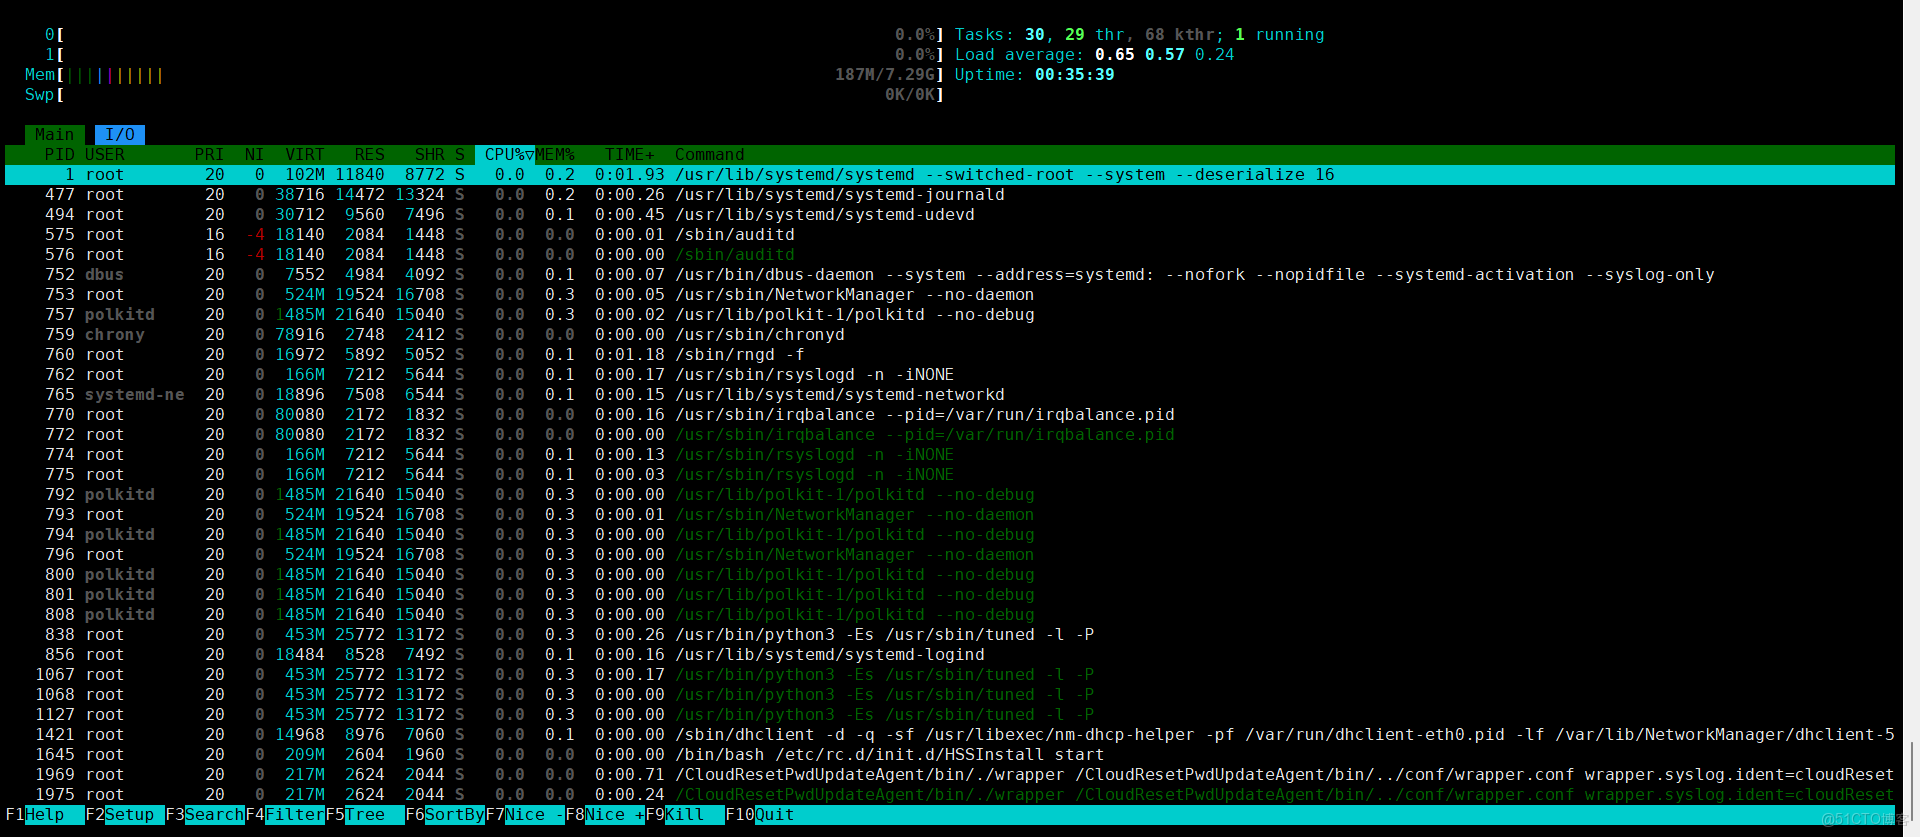Select the systemd-journald process, PID 477

pyautogui.click(x=950, y=195)
